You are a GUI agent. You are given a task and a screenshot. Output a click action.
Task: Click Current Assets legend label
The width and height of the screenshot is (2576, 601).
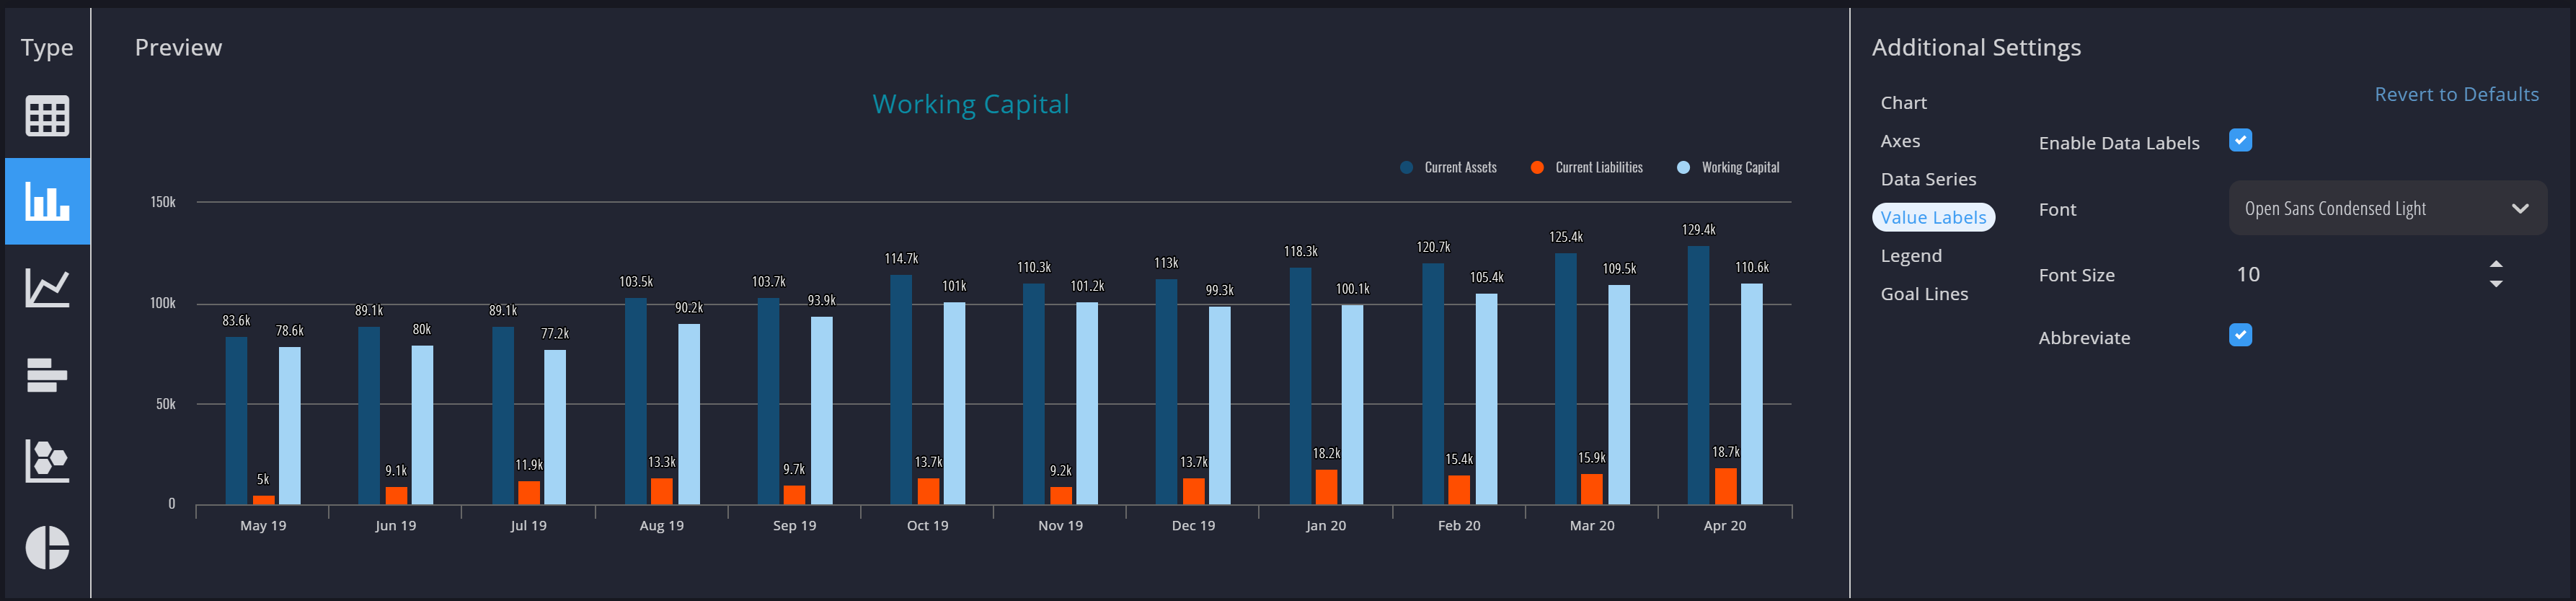(x=1460, y=167)
